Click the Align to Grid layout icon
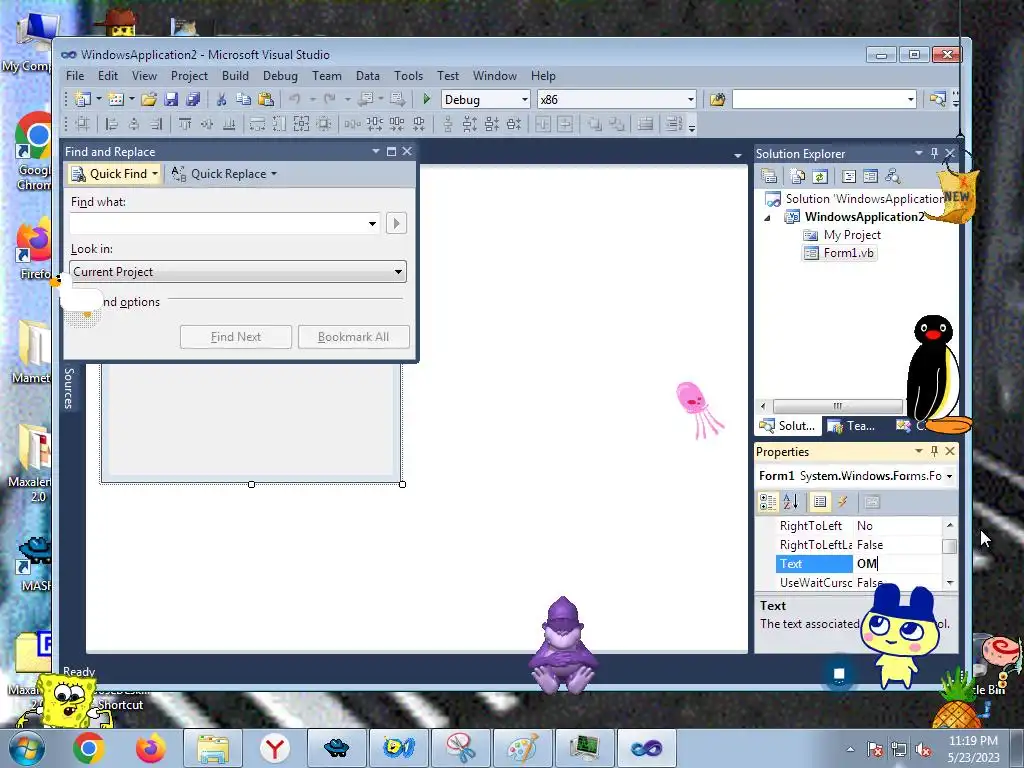 click(83, 123)
